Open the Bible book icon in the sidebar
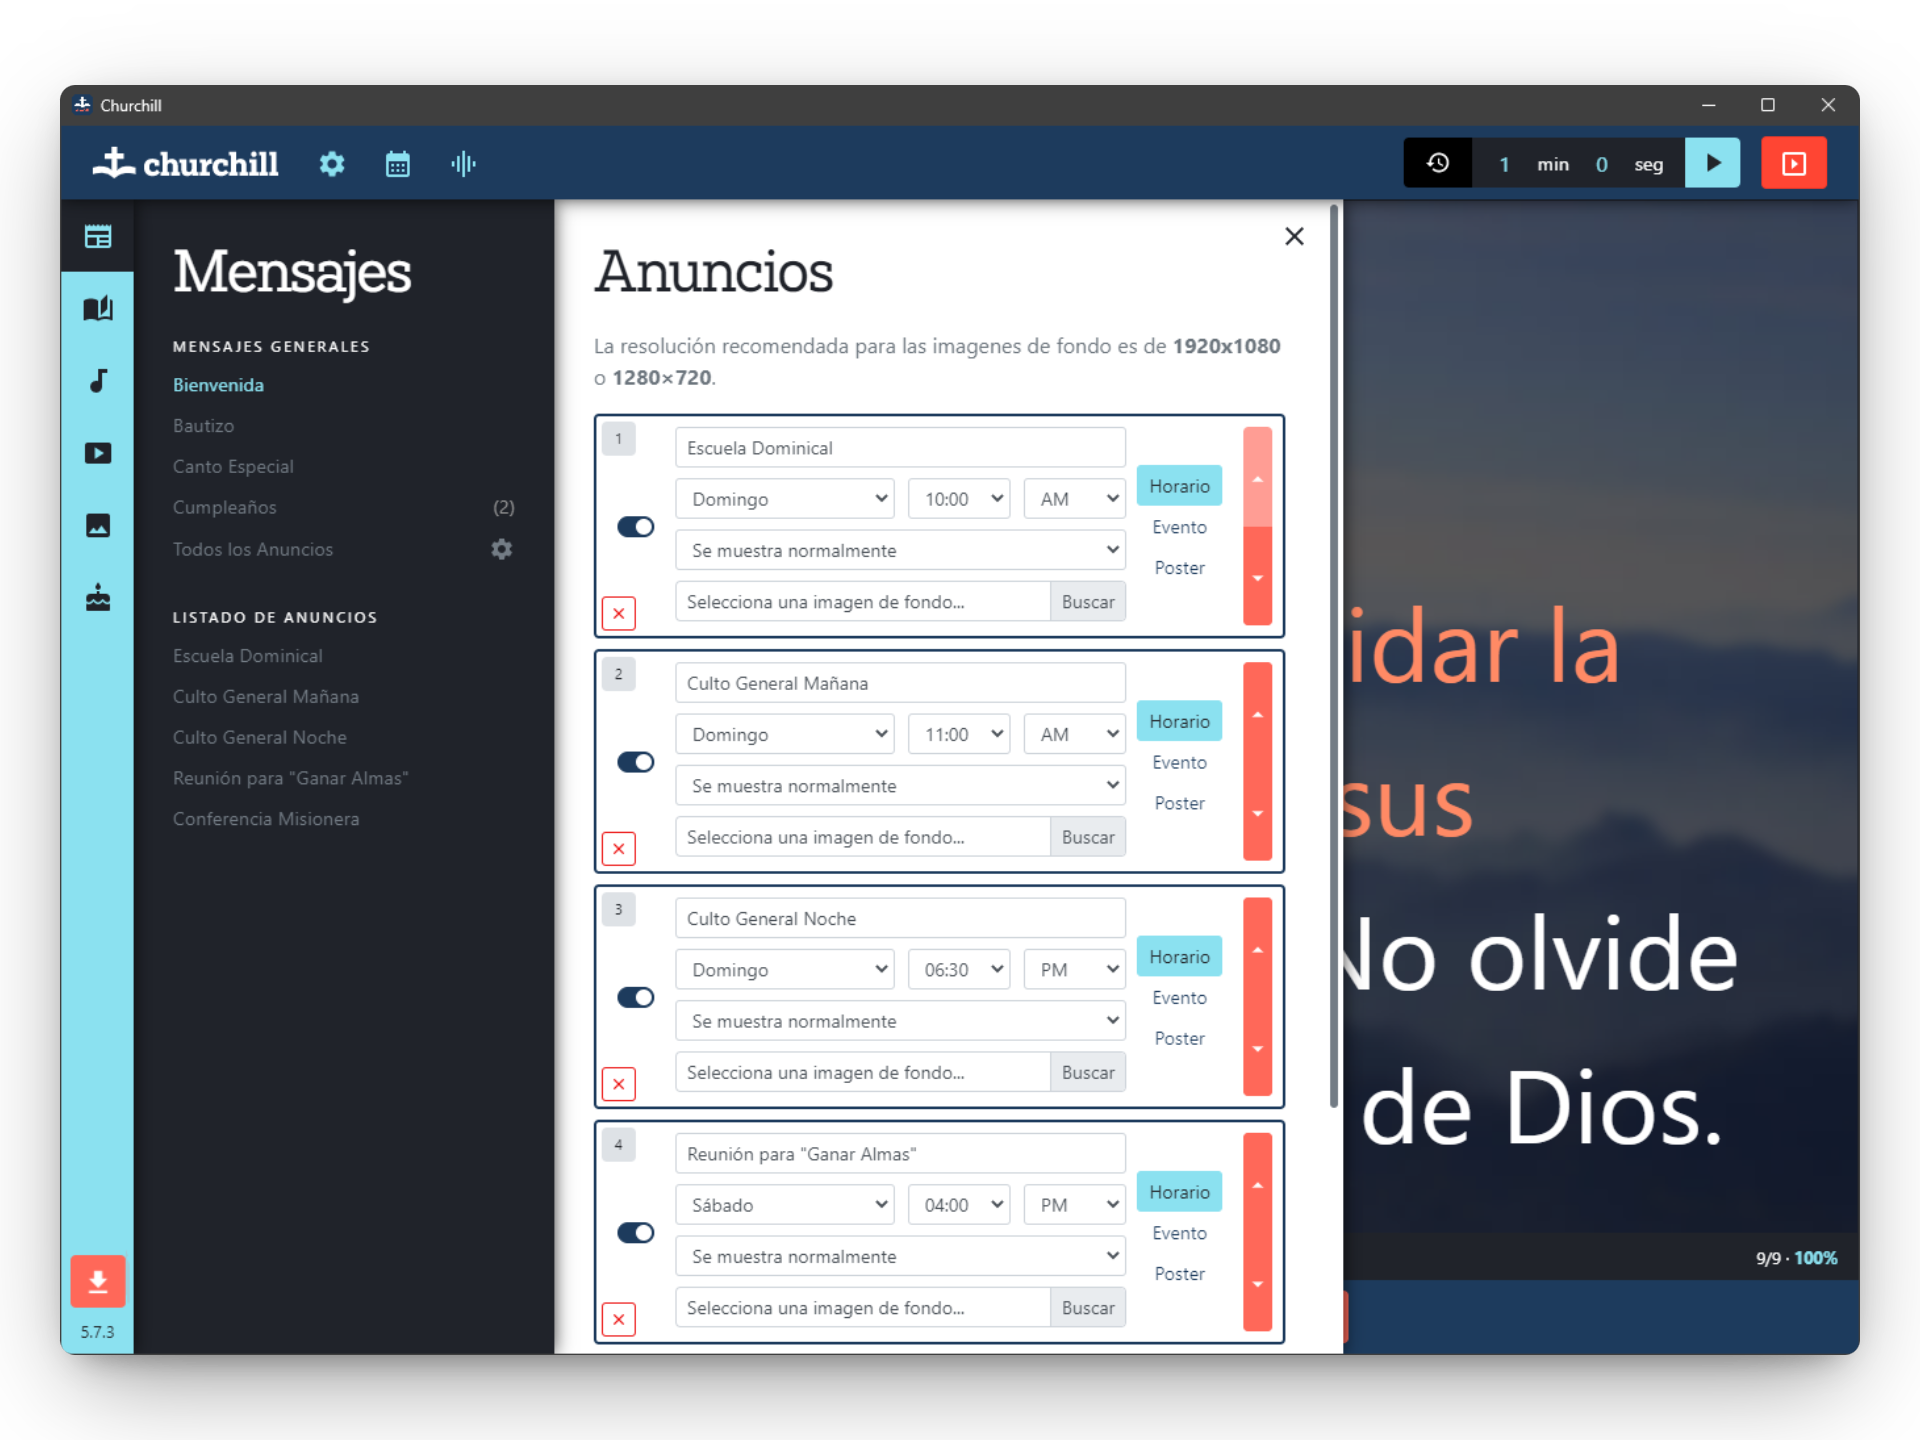1920x1440 pixels. pos(98,308)
